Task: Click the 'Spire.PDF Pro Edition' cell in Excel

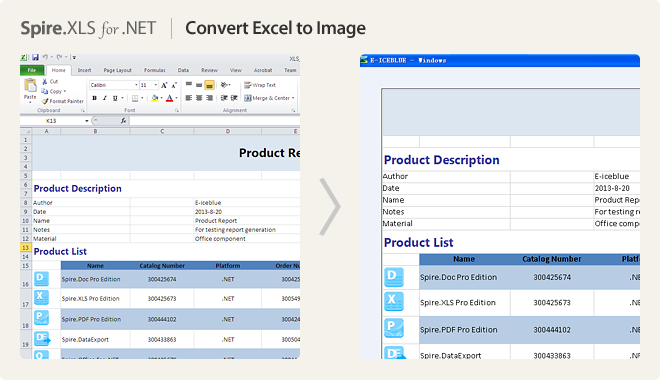Action: (96, 319)
